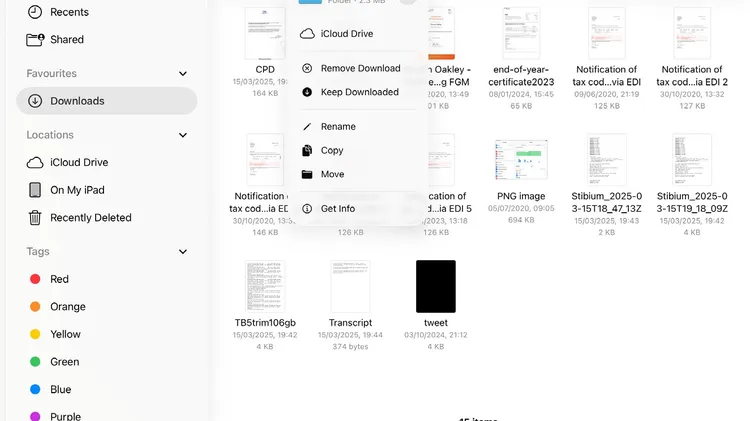Tap iCloud Drive entry in popup menu

pyautogui.click(x=347, y=34)
